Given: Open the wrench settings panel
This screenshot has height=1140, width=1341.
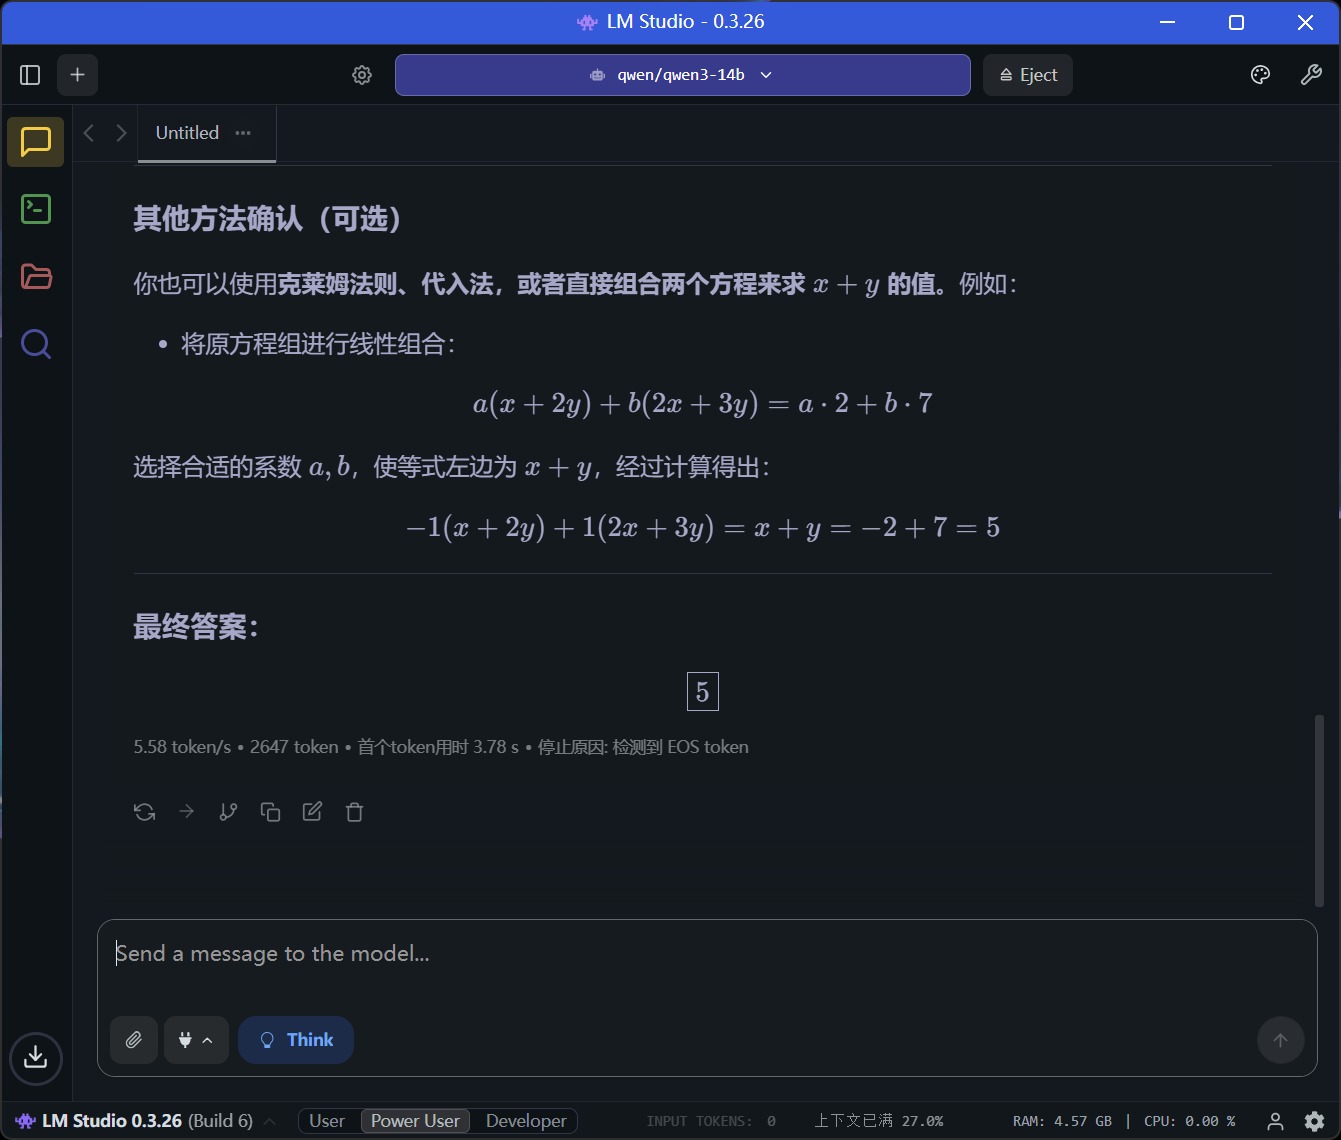Looking at the screenshot, I should click(x=1311, y=75).
